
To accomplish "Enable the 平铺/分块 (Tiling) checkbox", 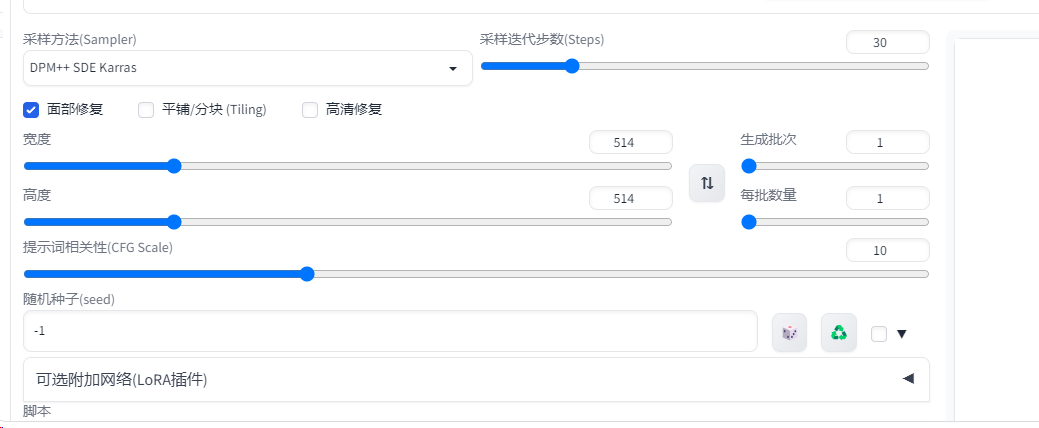I will (146, 110).
